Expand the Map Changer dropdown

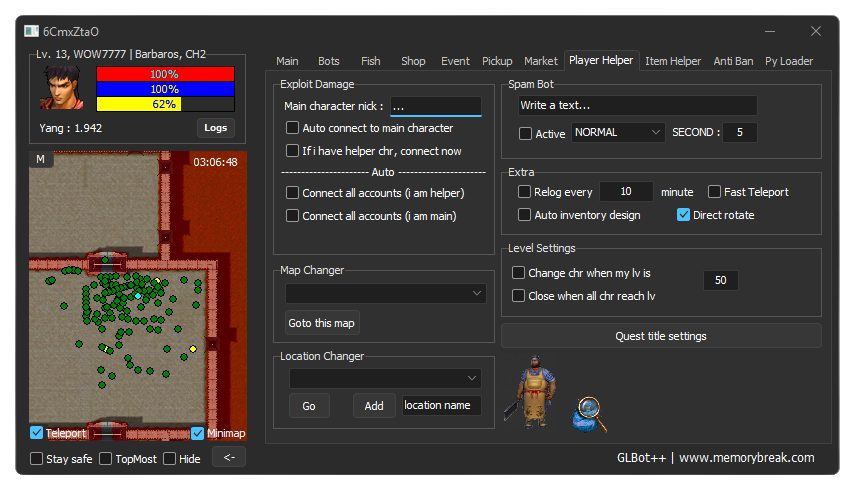tap(386, 293)
